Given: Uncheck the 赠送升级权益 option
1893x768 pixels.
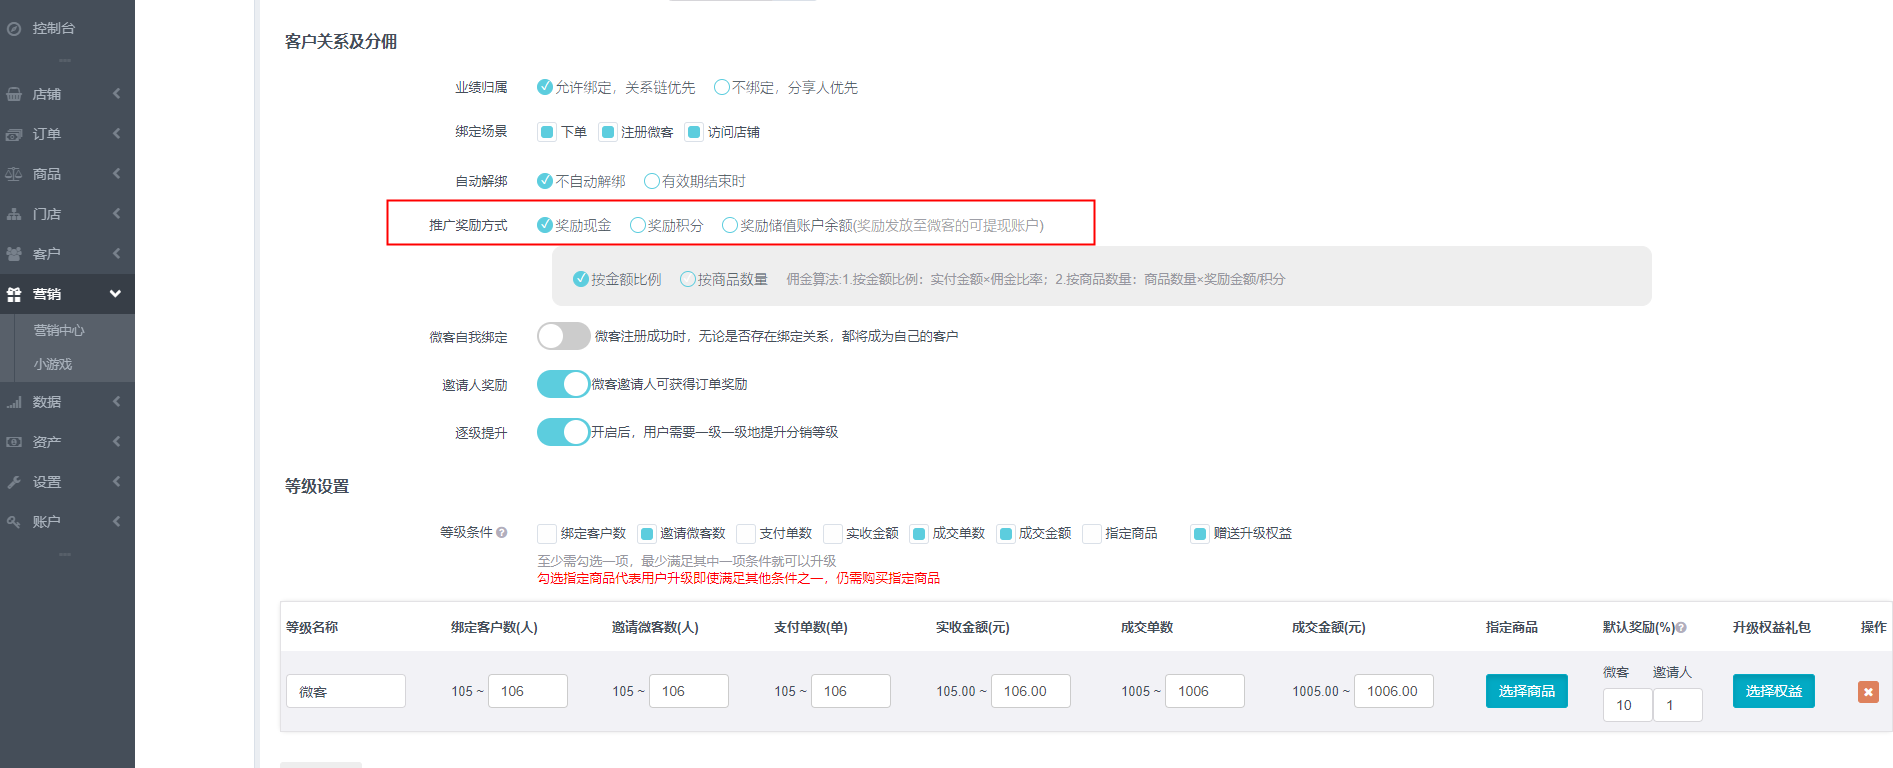Looking at the screenshot, I should click(1200, 534).
